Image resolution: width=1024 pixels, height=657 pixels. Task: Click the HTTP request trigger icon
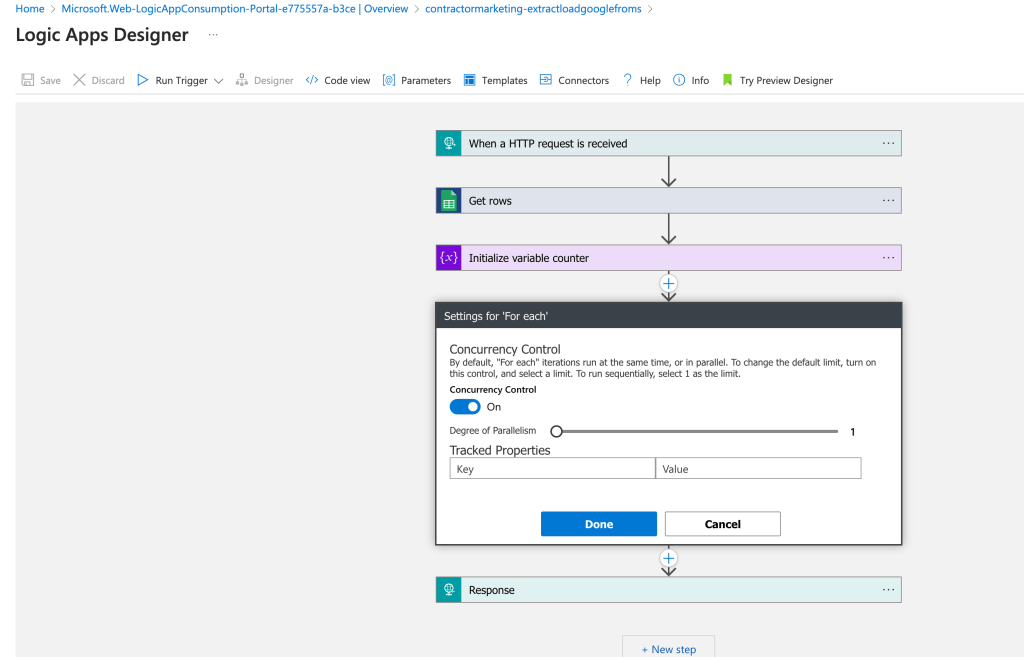pyautogui.click(x=449, y=143)
